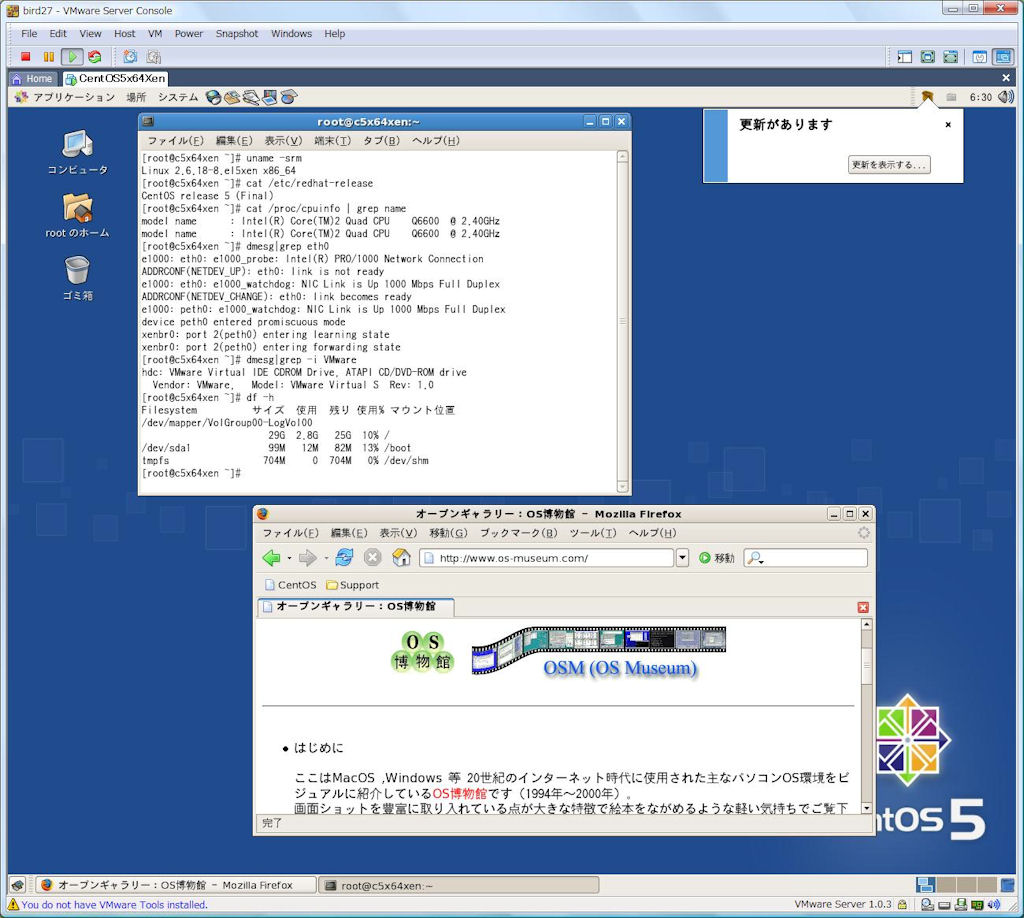
Task: Open the VMware Power menu
Action: pos(189,33)
